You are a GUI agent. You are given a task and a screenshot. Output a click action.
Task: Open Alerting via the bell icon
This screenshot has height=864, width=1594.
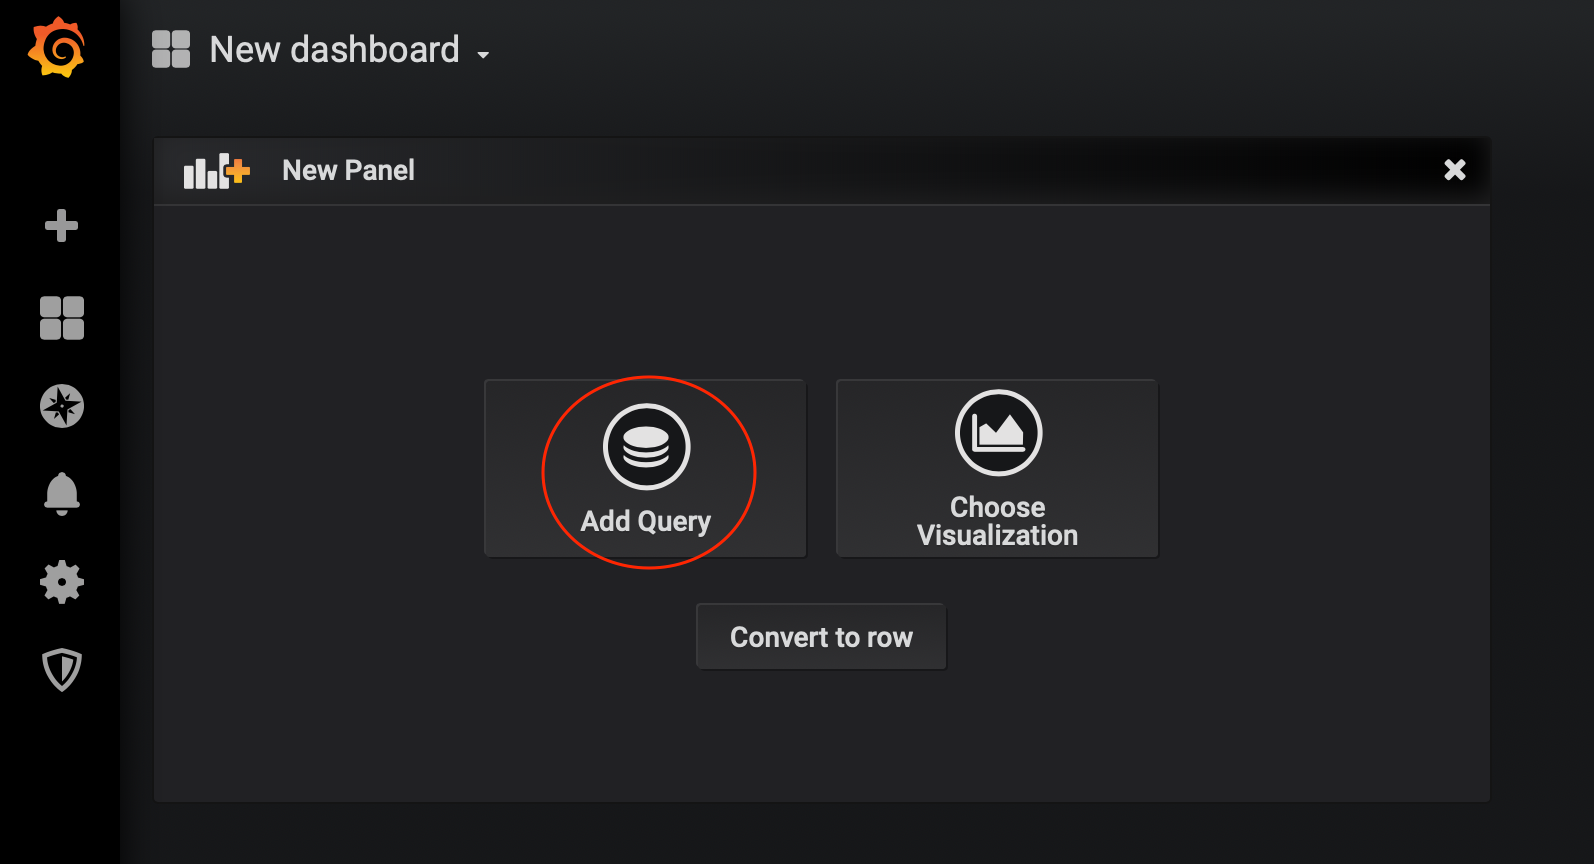coord(61,493)
